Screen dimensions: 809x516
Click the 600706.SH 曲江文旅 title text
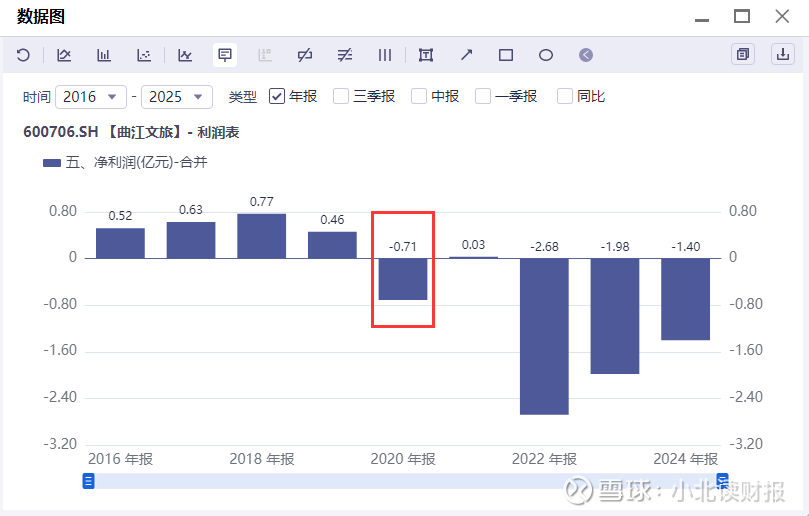pos(131,133)
